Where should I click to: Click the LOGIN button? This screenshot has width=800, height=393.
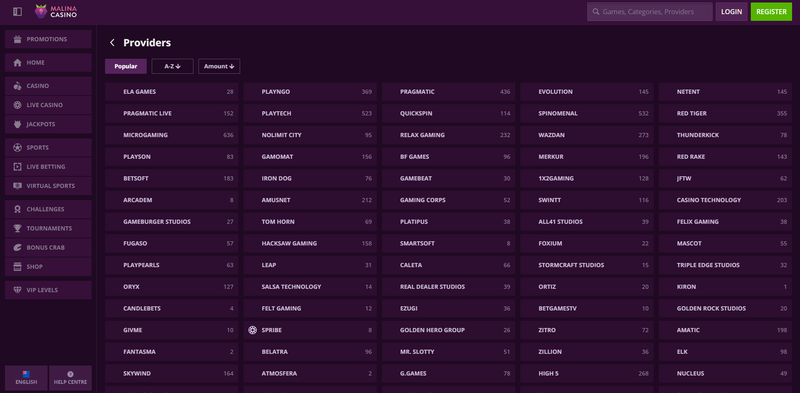732,11
